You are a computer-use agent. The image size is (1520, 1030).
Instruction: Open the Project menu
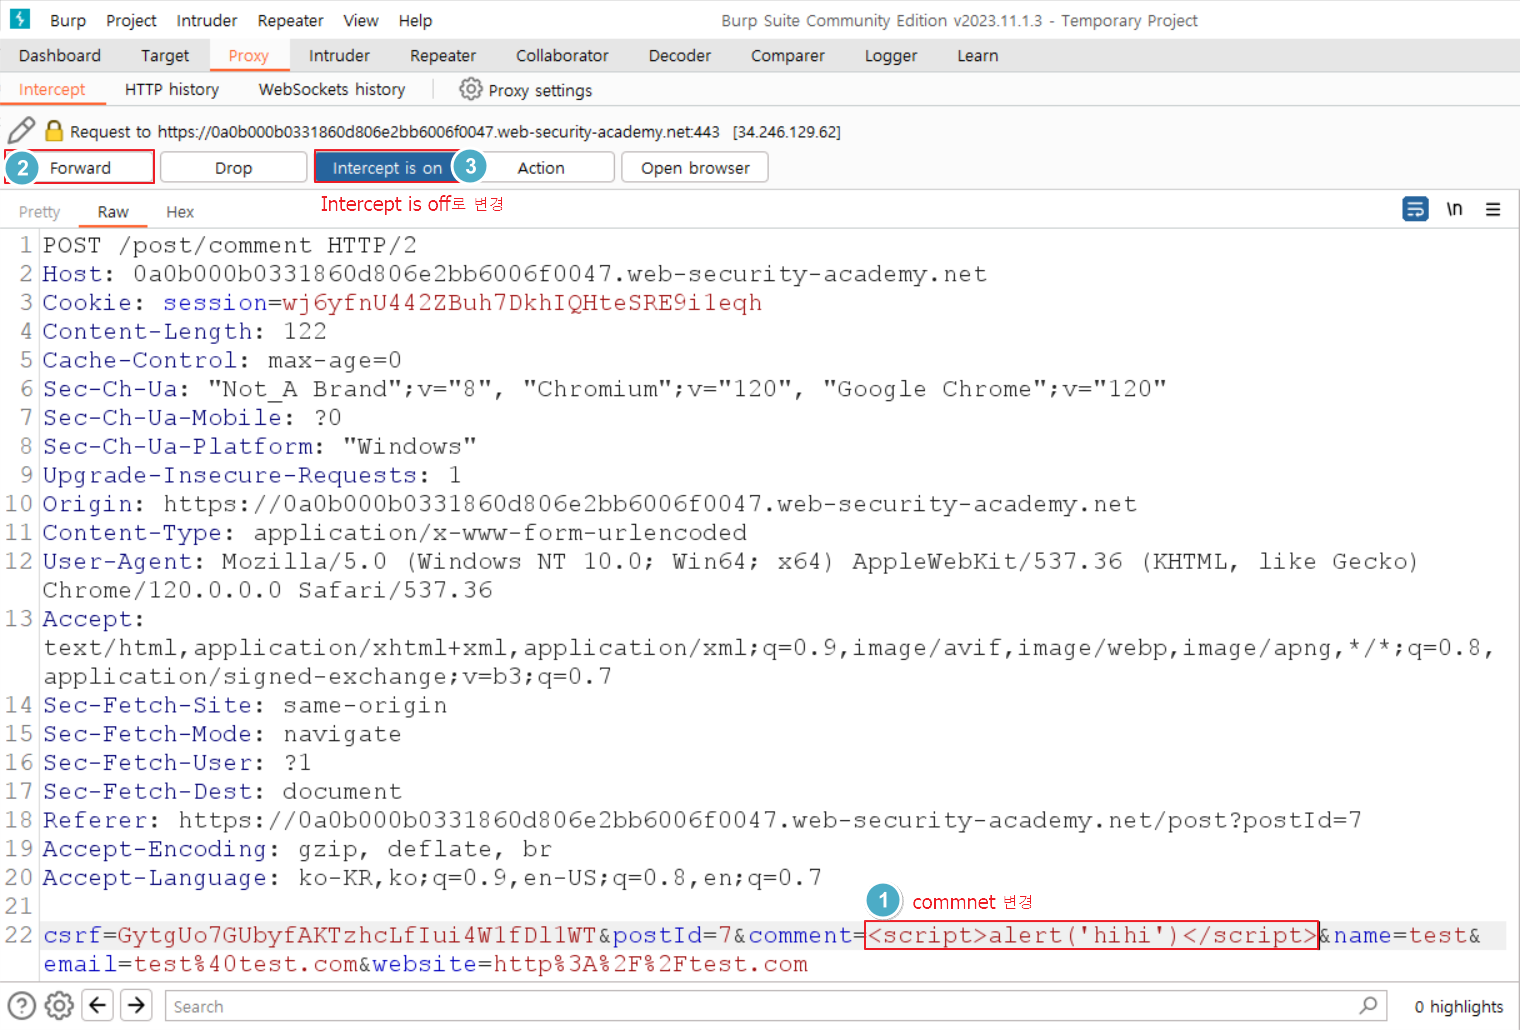coord(131,20)
